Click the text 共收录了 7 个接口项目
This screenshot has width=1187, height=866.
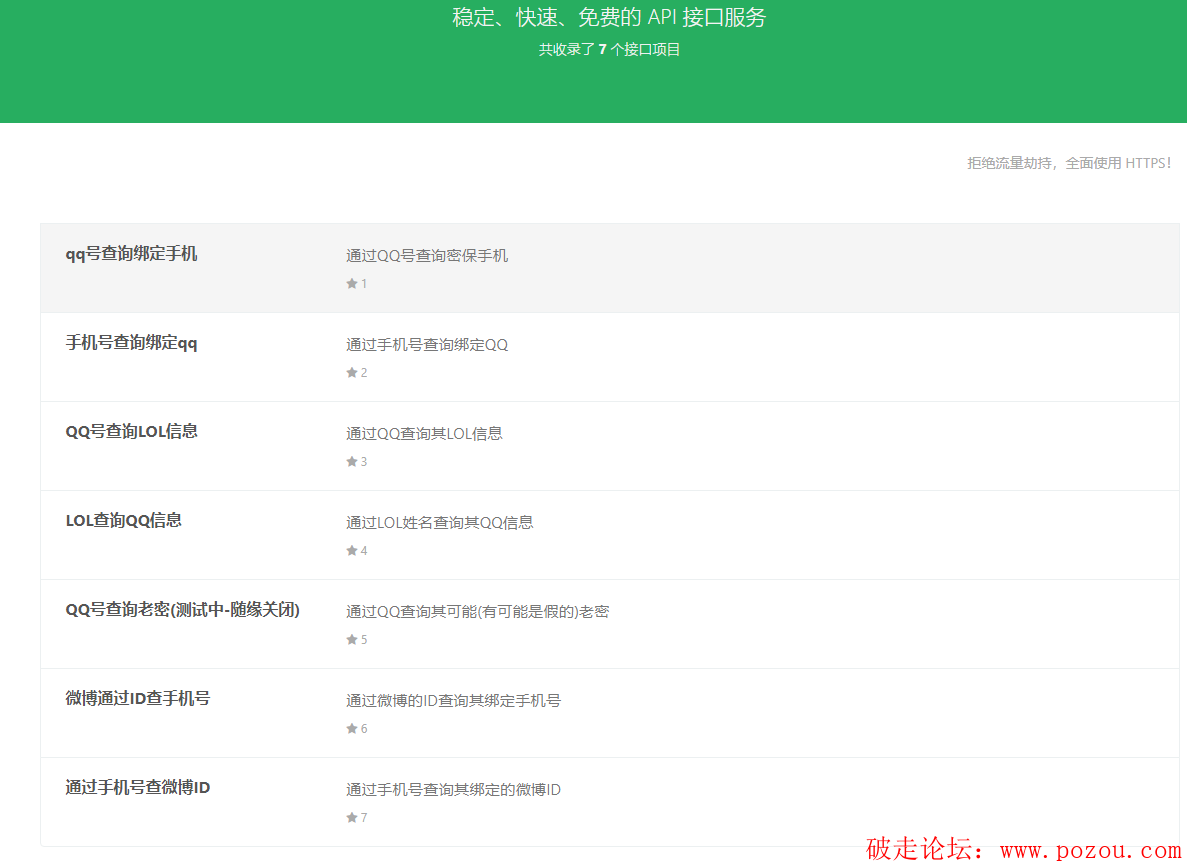(609, 49)
